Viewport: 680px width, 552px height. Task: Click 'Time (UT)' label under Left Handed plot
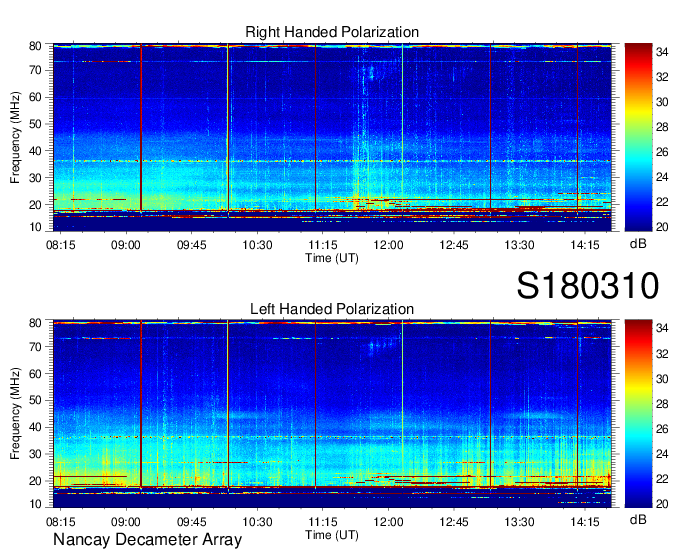pos(332,535)
